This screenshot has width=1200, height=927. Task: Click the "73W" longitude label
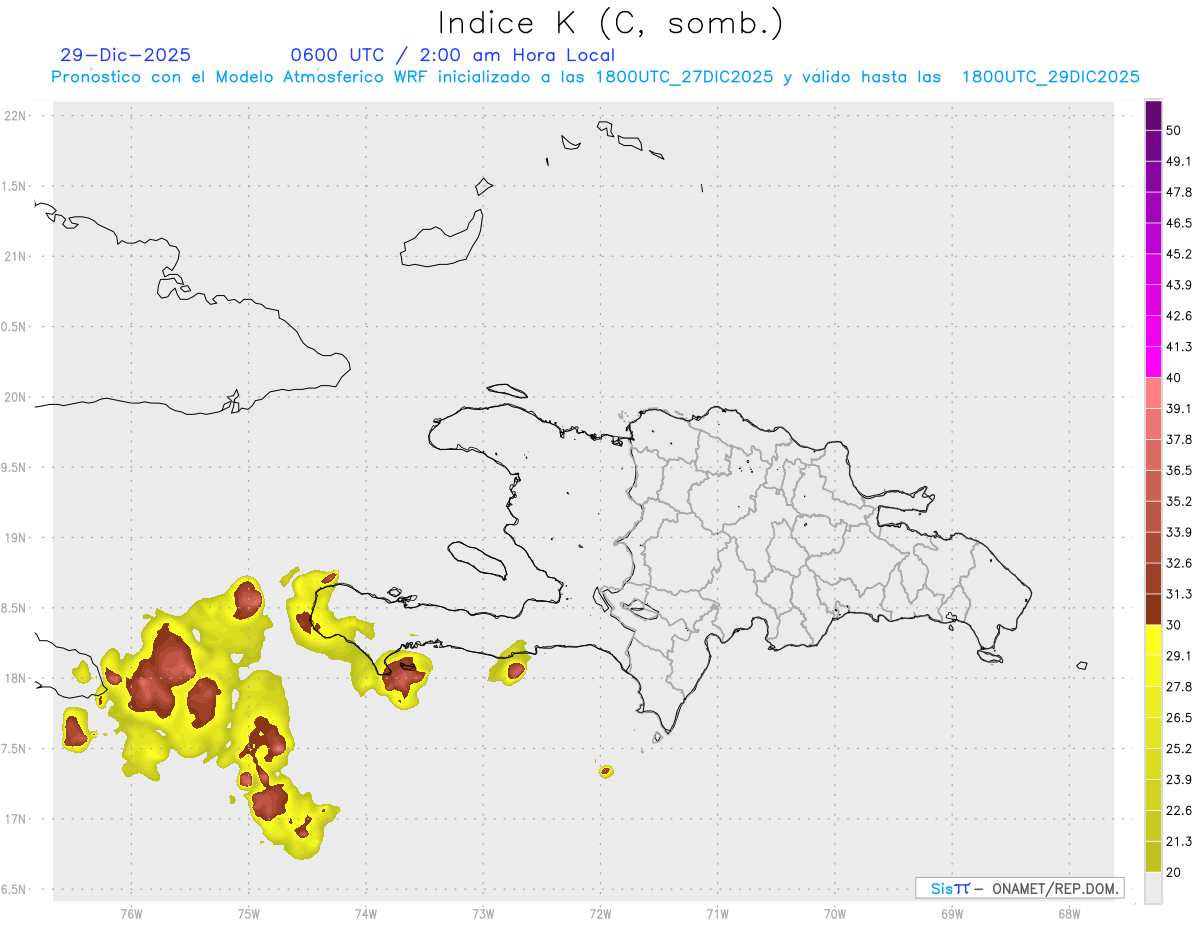click(483, 914)
